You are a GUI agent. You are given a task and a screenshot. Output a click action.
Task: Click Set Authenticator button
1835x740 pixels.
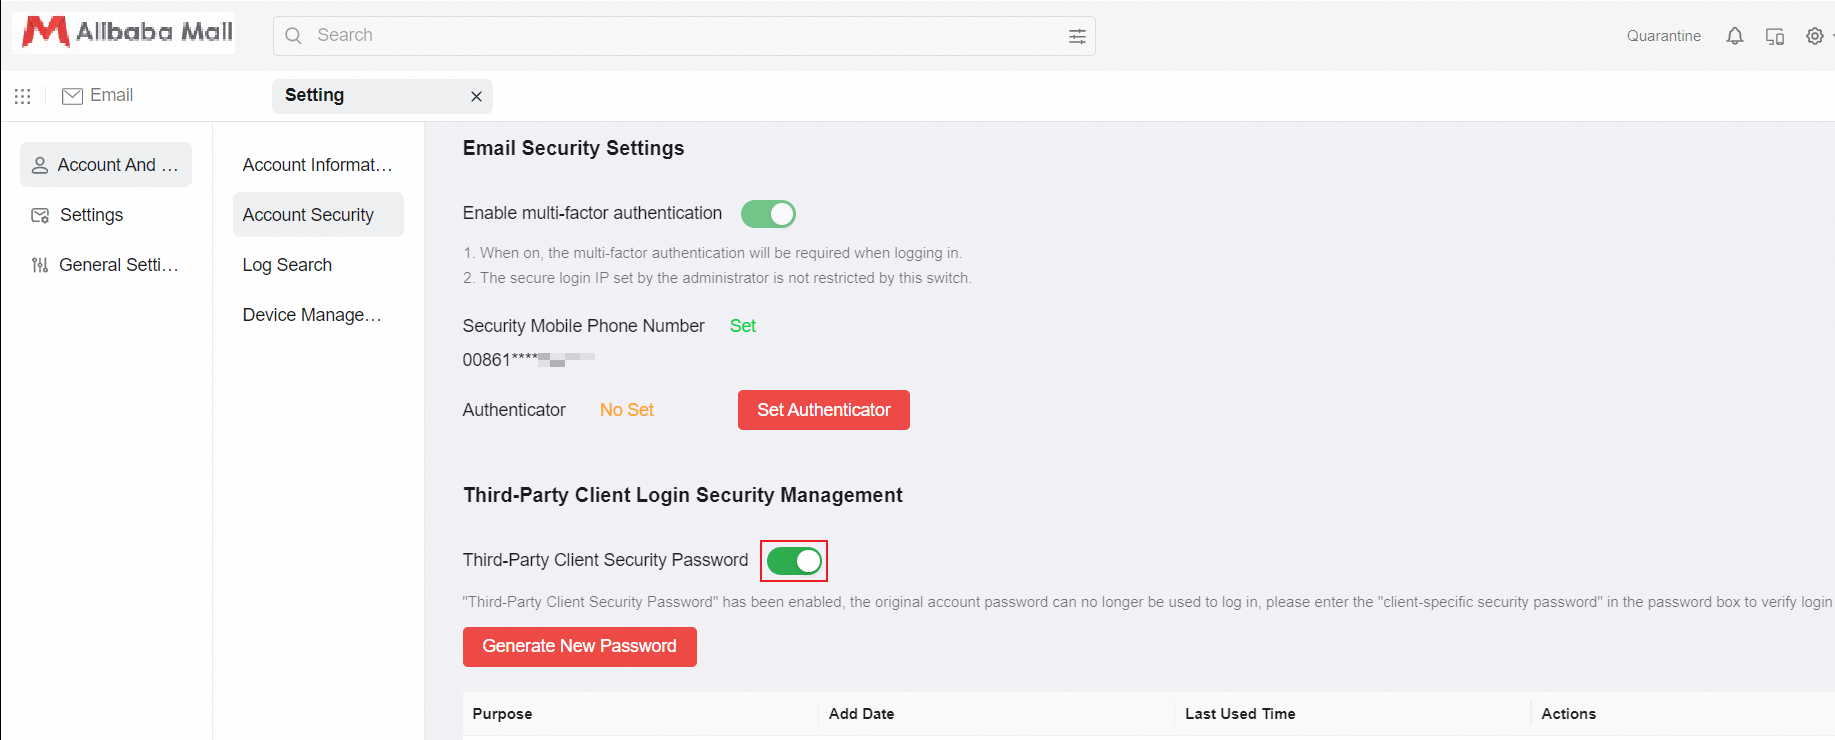coord(823,410)
